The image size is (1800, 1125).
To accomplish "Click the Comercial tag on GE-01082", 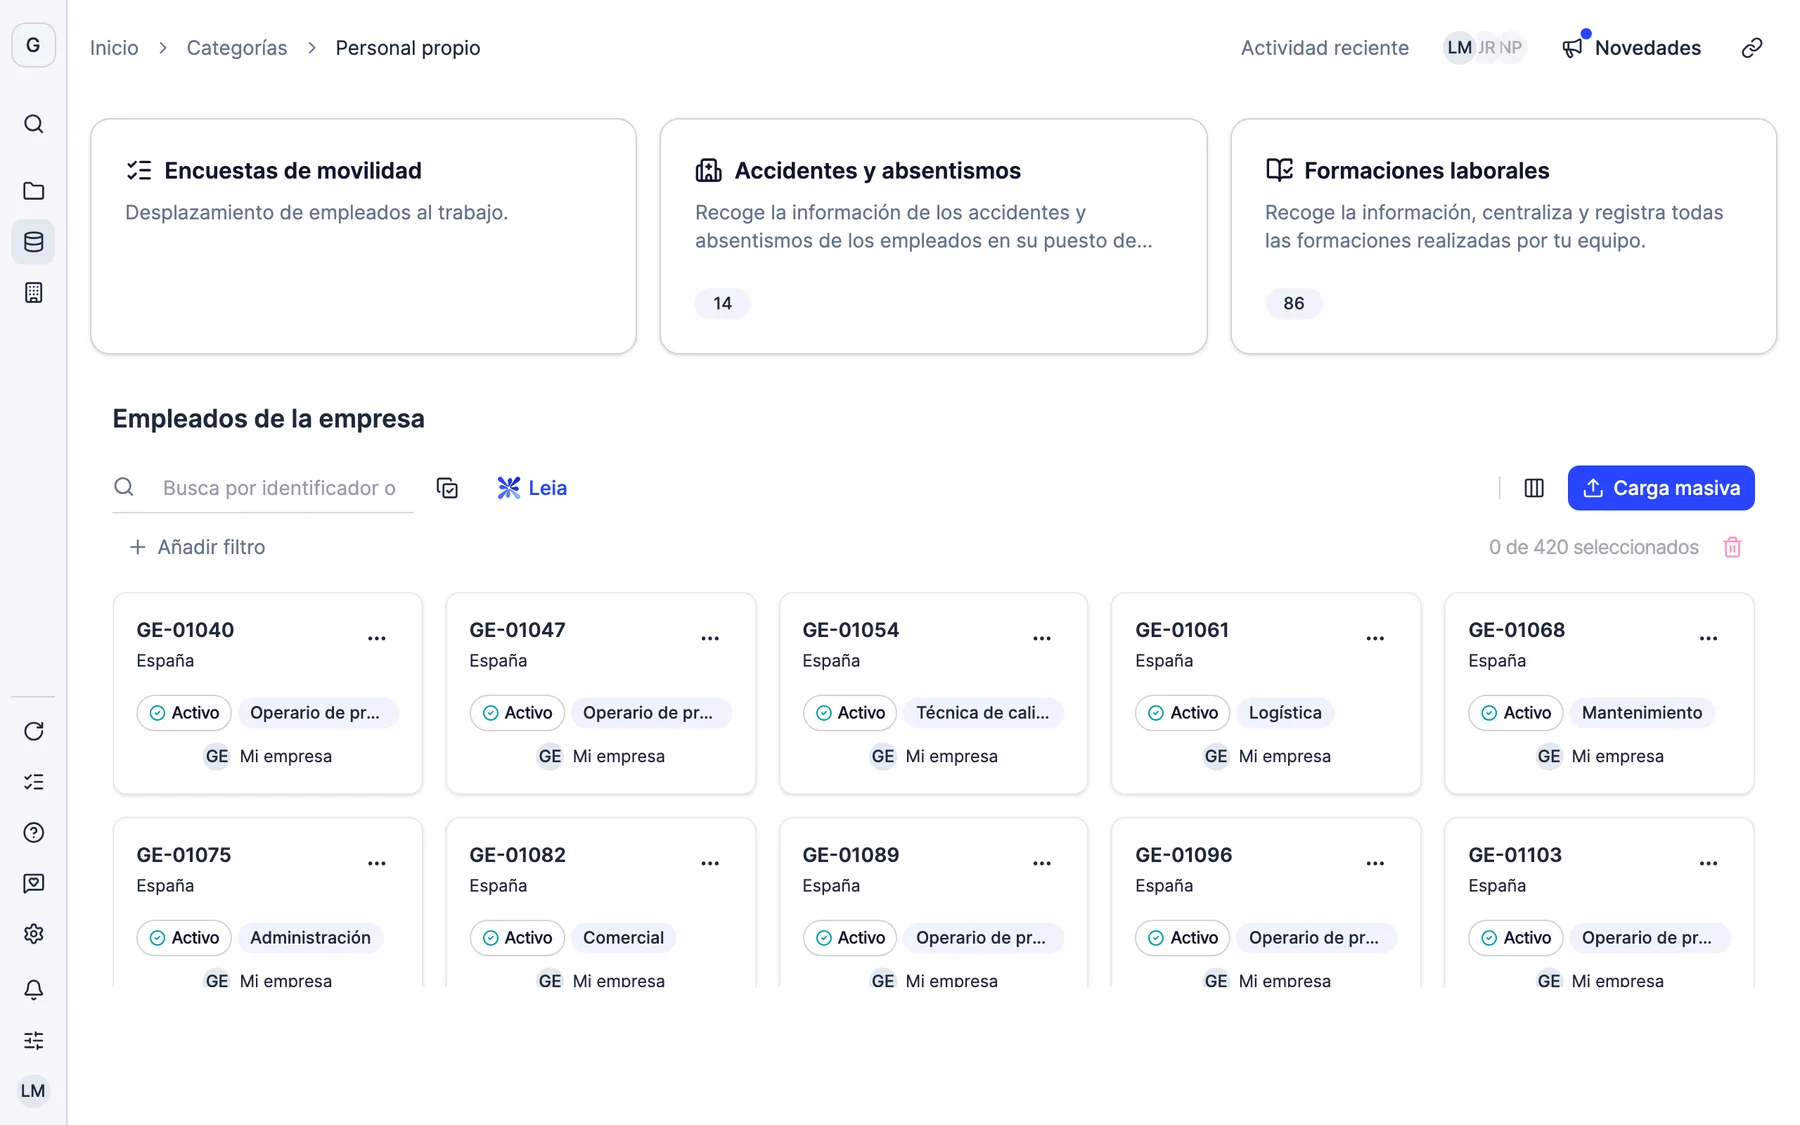I will coord(623,938).
